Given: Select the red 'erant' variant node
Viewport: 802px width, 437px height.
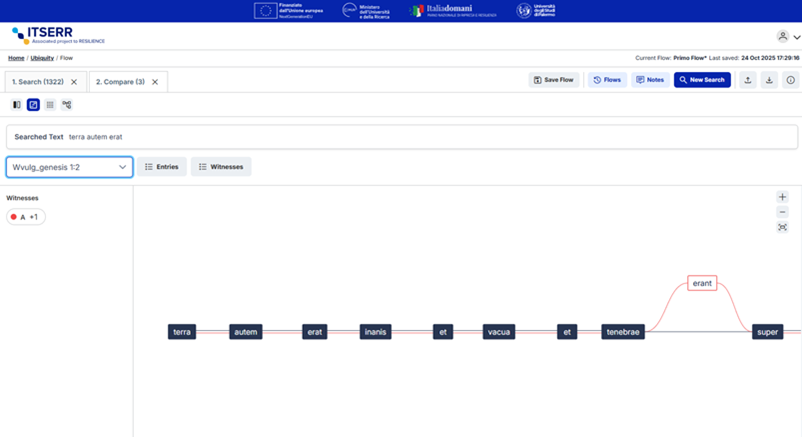Looking at the screenshot, I should (702, 283).
